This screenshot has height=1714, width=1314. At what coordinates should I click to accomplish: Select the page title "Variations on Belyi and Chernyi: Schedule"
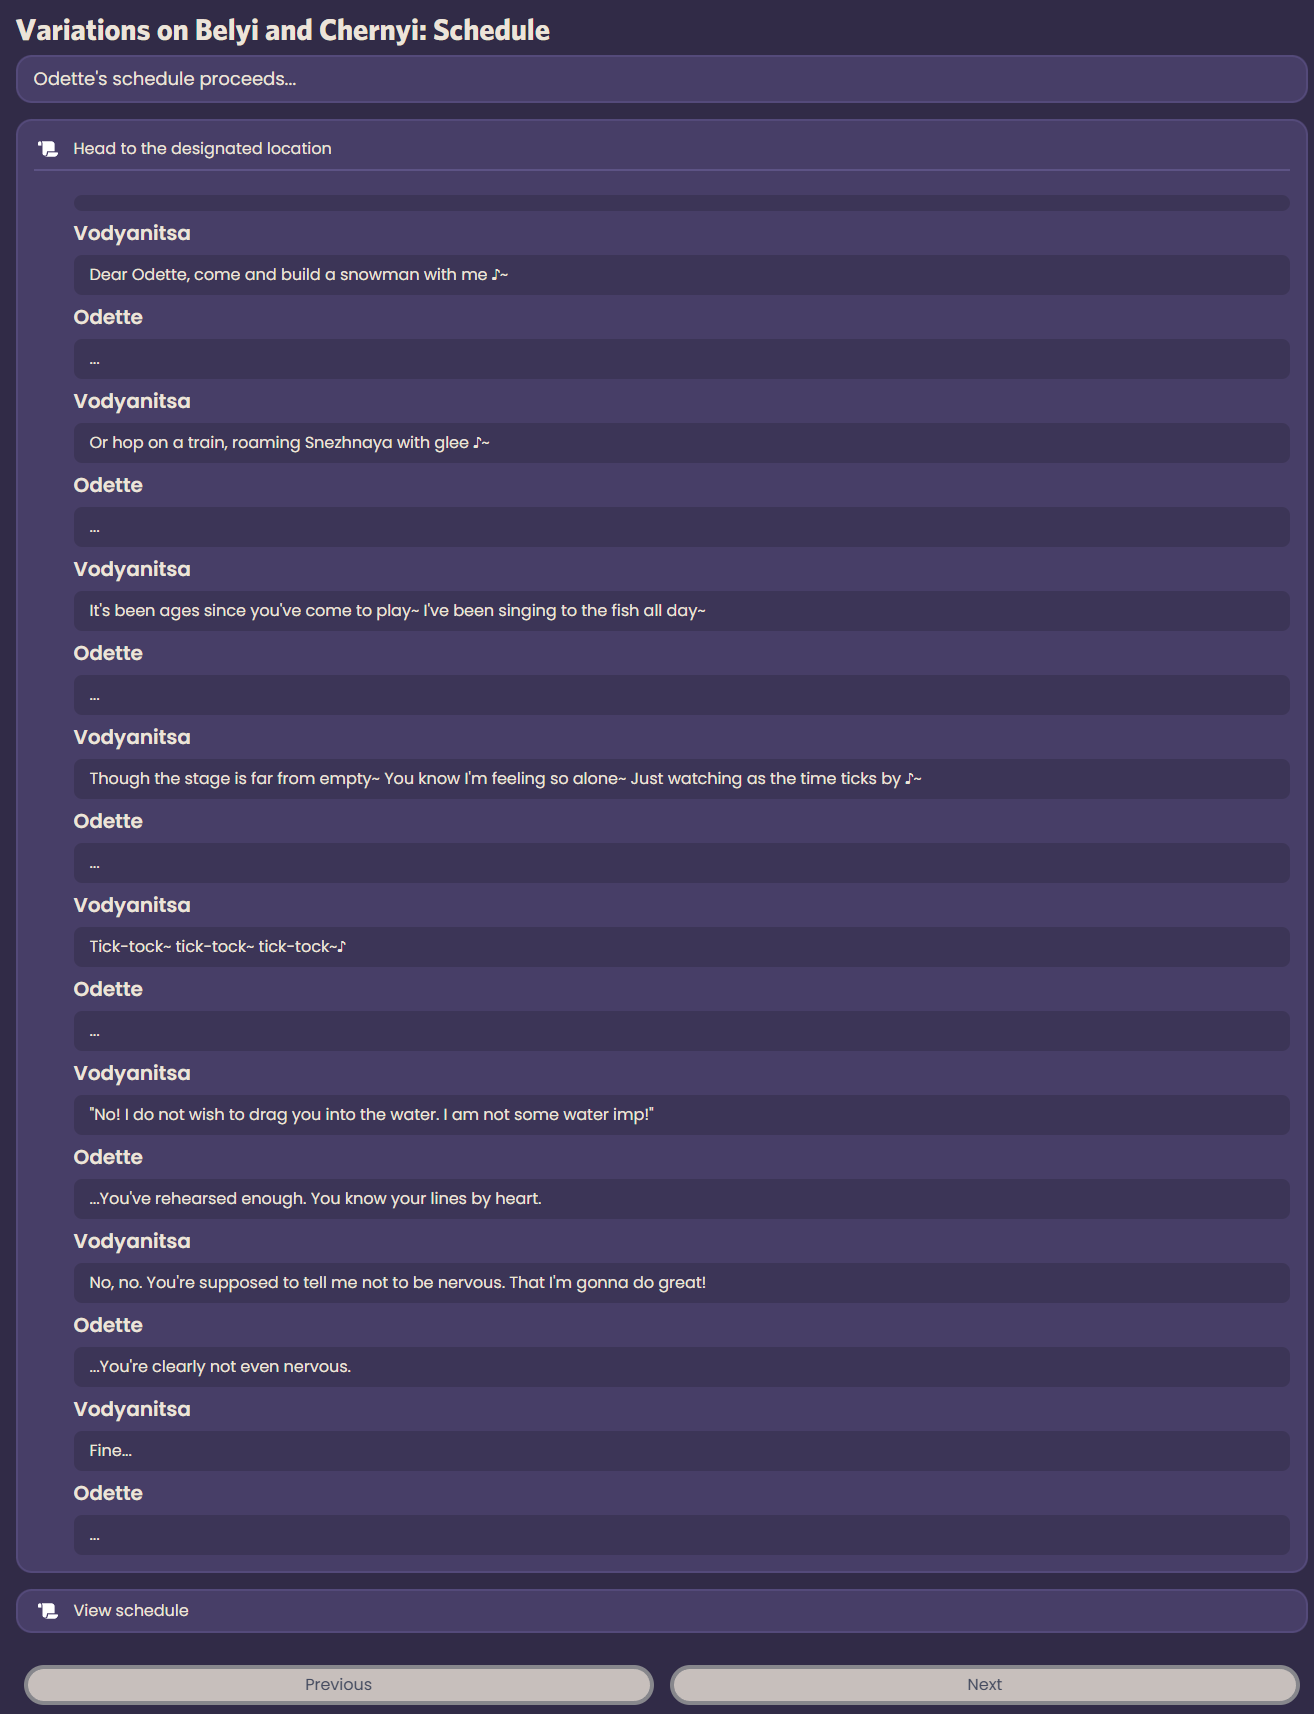tap(283, 30)
